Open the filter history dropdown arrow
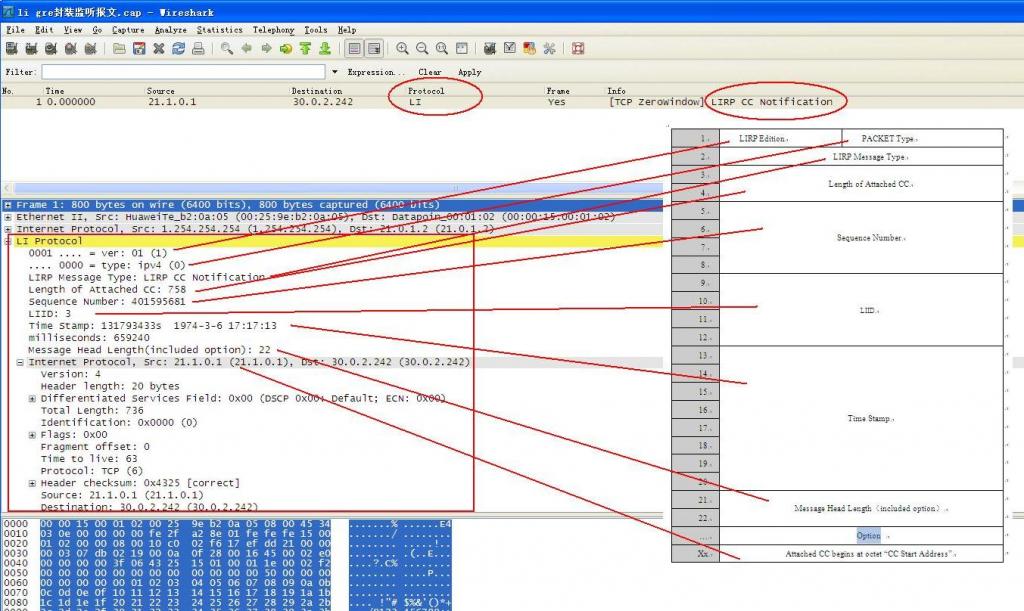Image resolution: width=1024 pixels, height=611 pixels. (335, 72)
